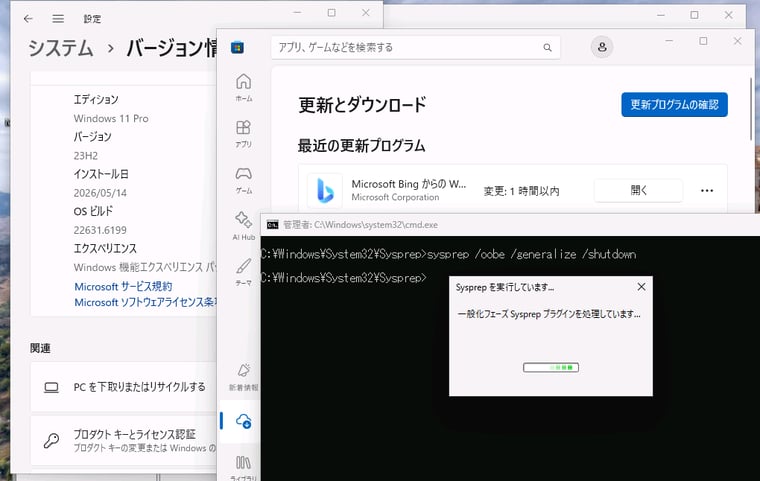Viewport: 760px width, 481px height.
Task: Open 新着情報 in Store sidebar
Action: coord(243,377)
